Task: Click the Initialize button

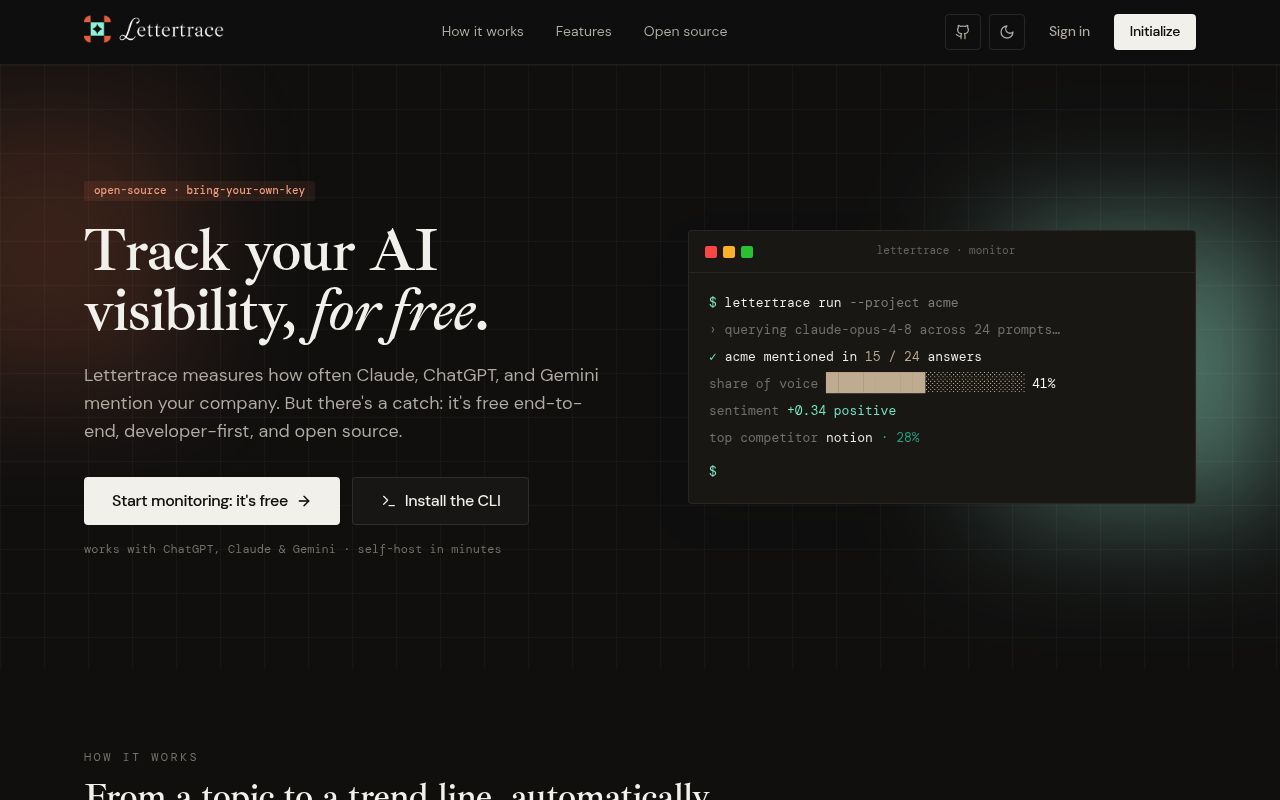Action: [1155, 32]
